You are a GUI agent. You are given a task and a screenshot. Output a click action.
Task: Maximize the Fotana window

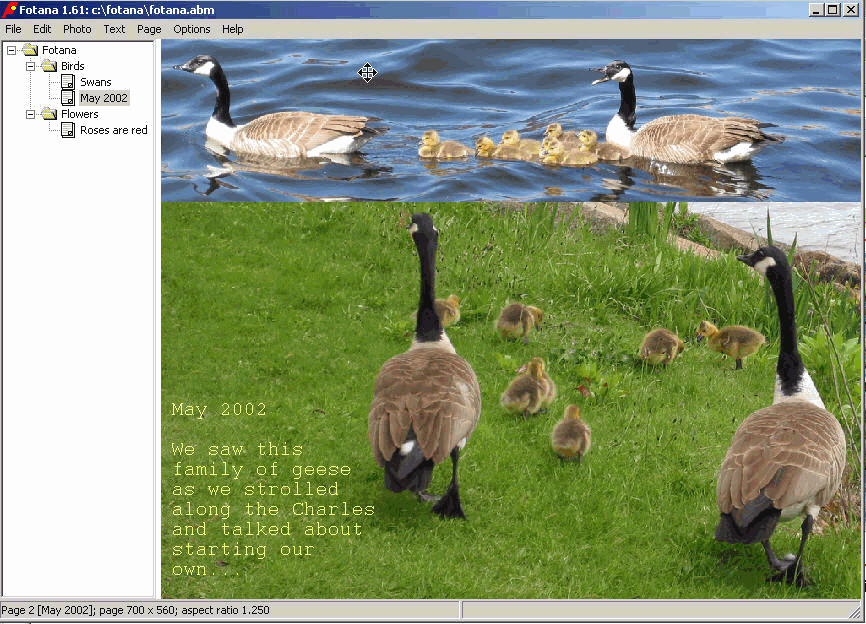point(833,10)
